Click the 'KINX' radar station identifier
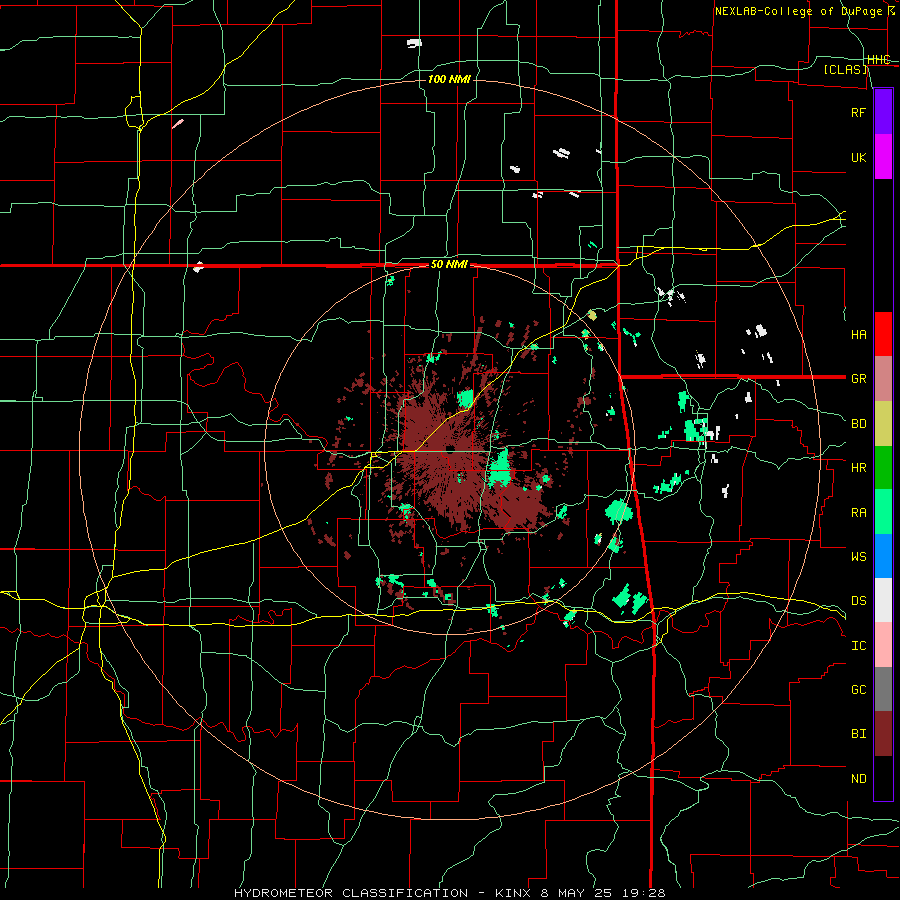Screen dimensions: 900x900 (x=513, y=893)
